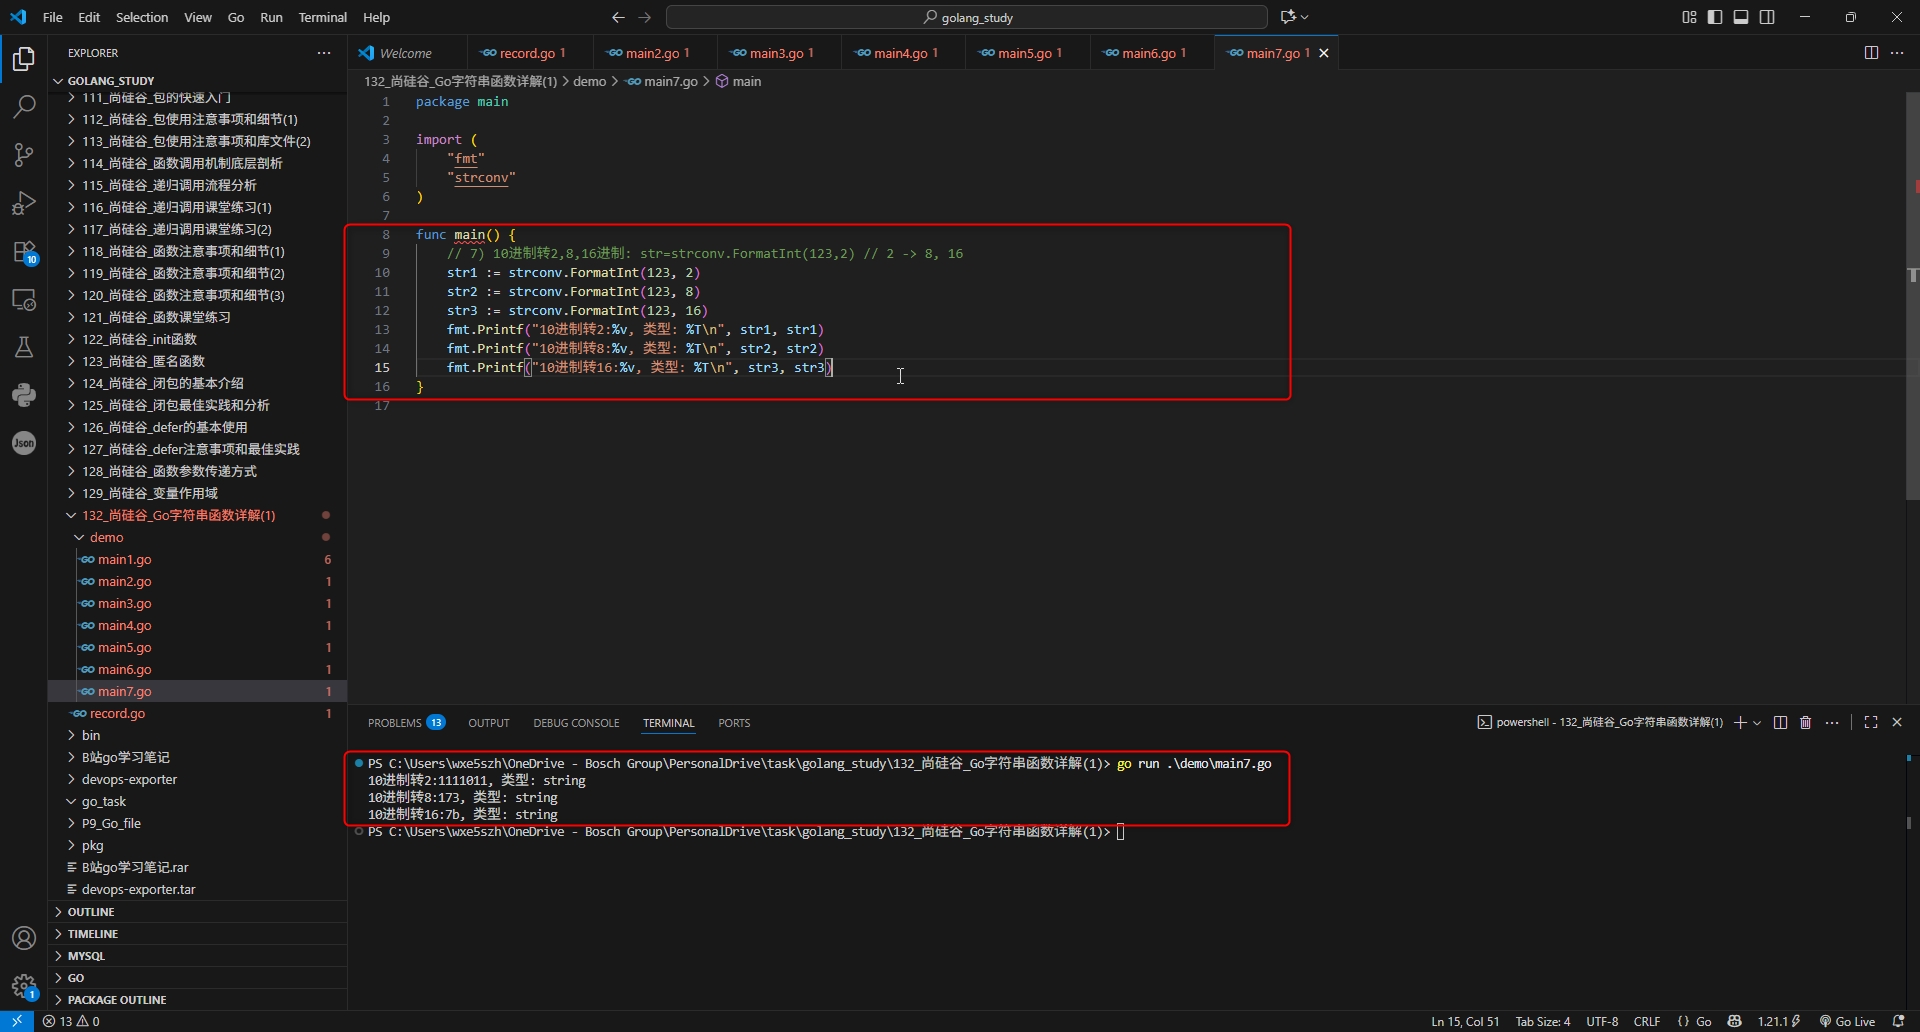
Task: Split the editor to the right
Action: click(1871, 53)
